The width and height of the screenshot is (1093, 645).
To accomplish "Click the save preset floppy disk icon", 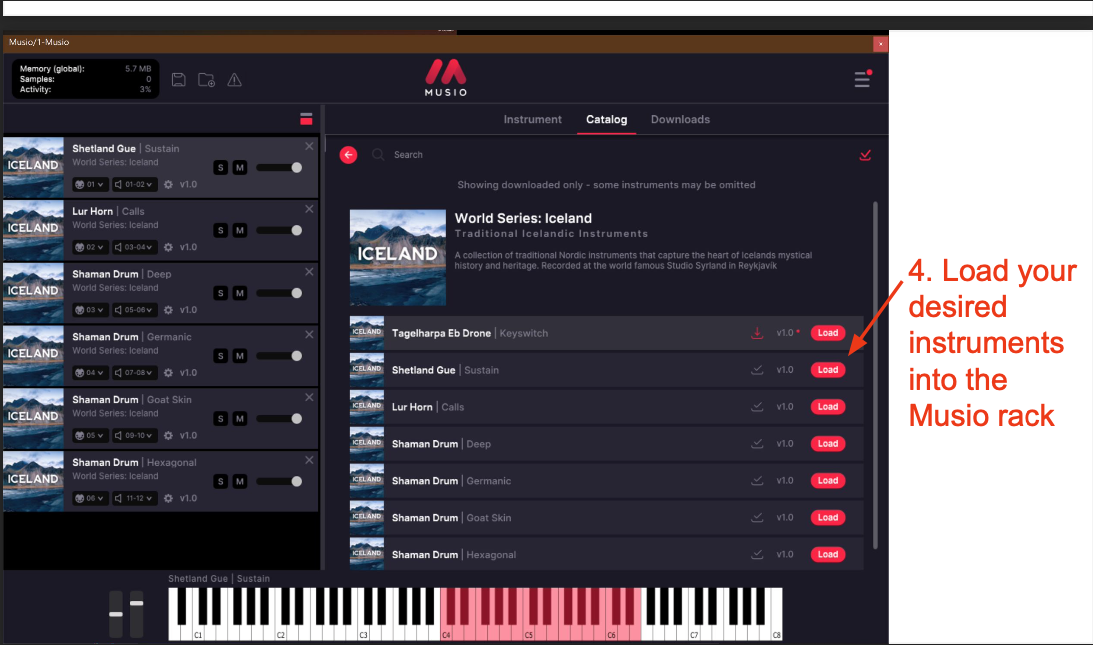I will click(178, 79).
